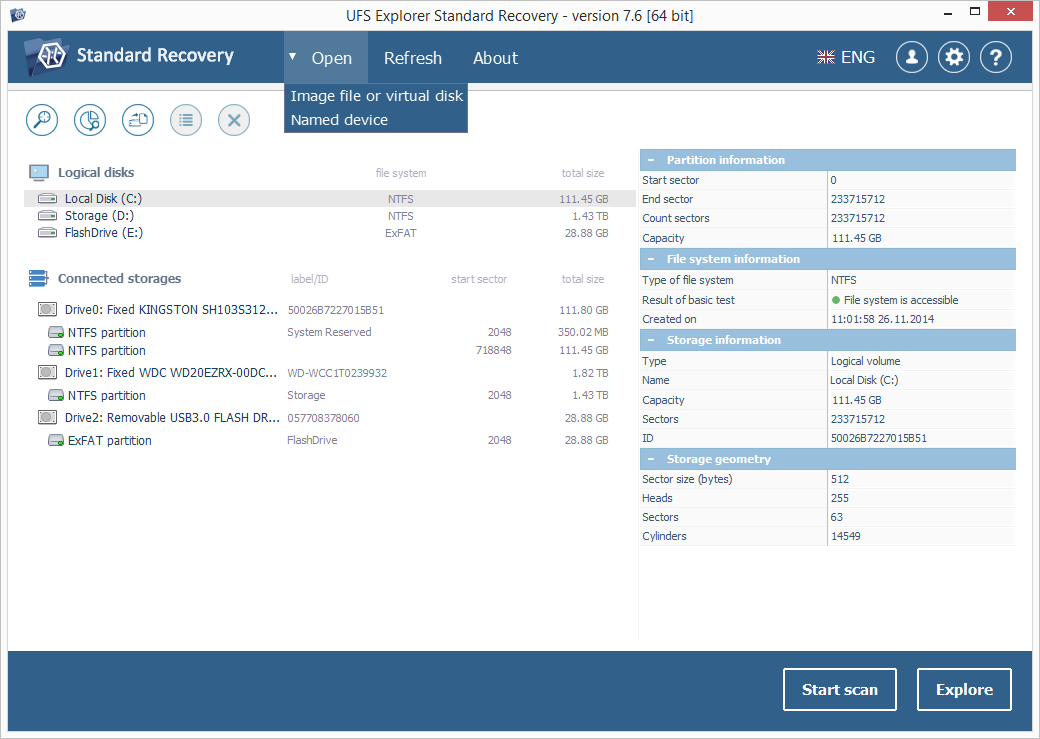
Task: Open settings gear icon
Action: click(954, 58)
